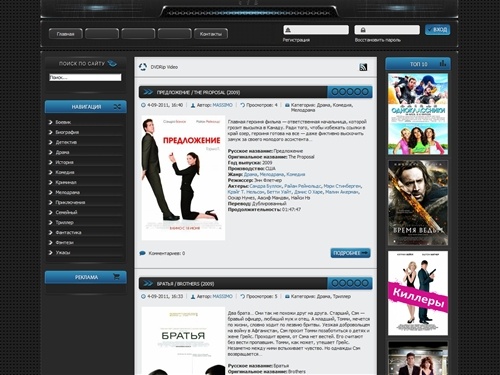500x375 pixels.
Task: Click clock icon of Братья post date
Action: (143, 296)
